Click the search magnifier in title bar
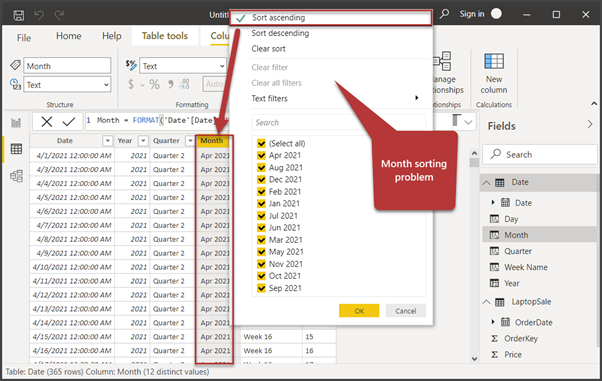The height and width of the screenshot is (381, 602). click(444, 14)
